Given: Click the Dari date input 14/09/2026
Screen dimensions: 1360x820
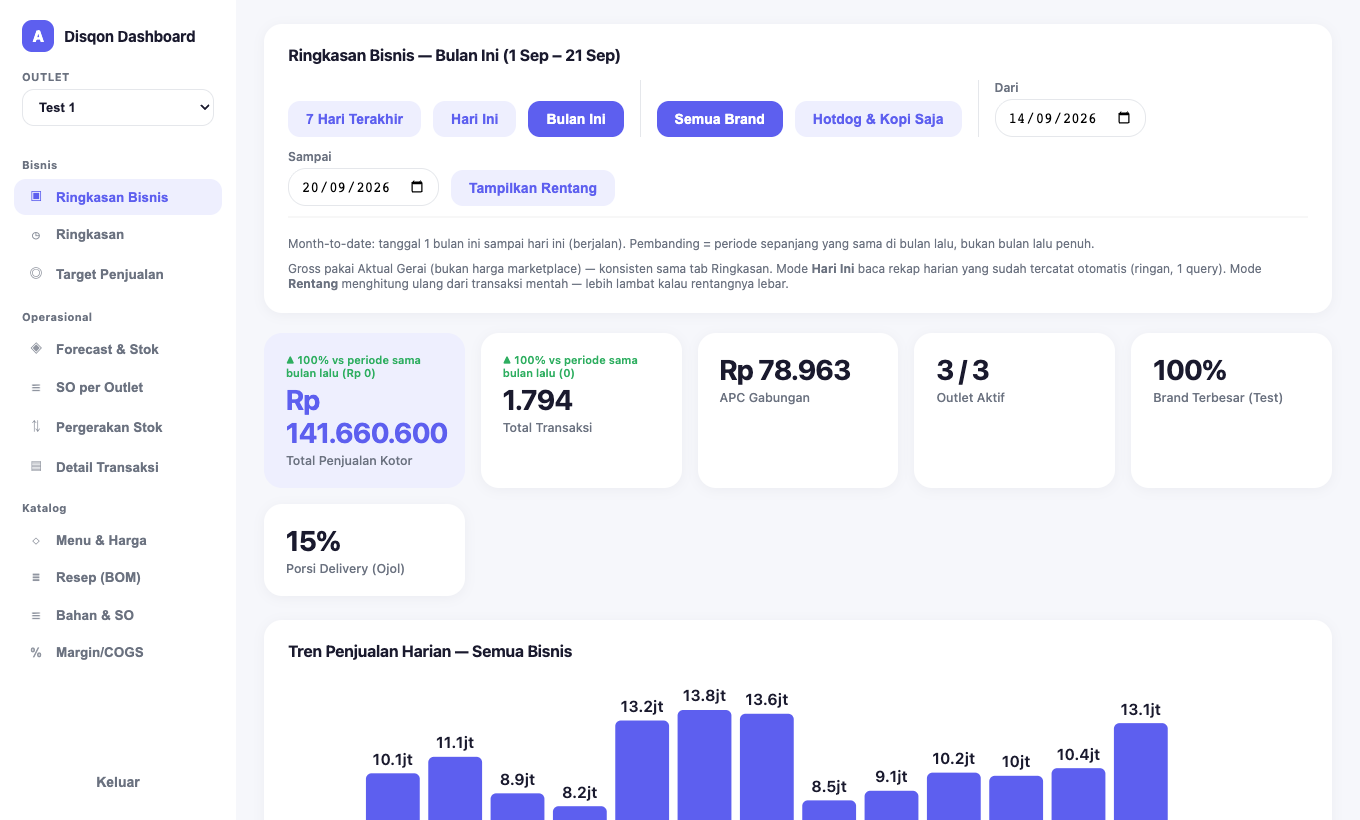Looking at the screenshot, I should (x=1070, y=118).
